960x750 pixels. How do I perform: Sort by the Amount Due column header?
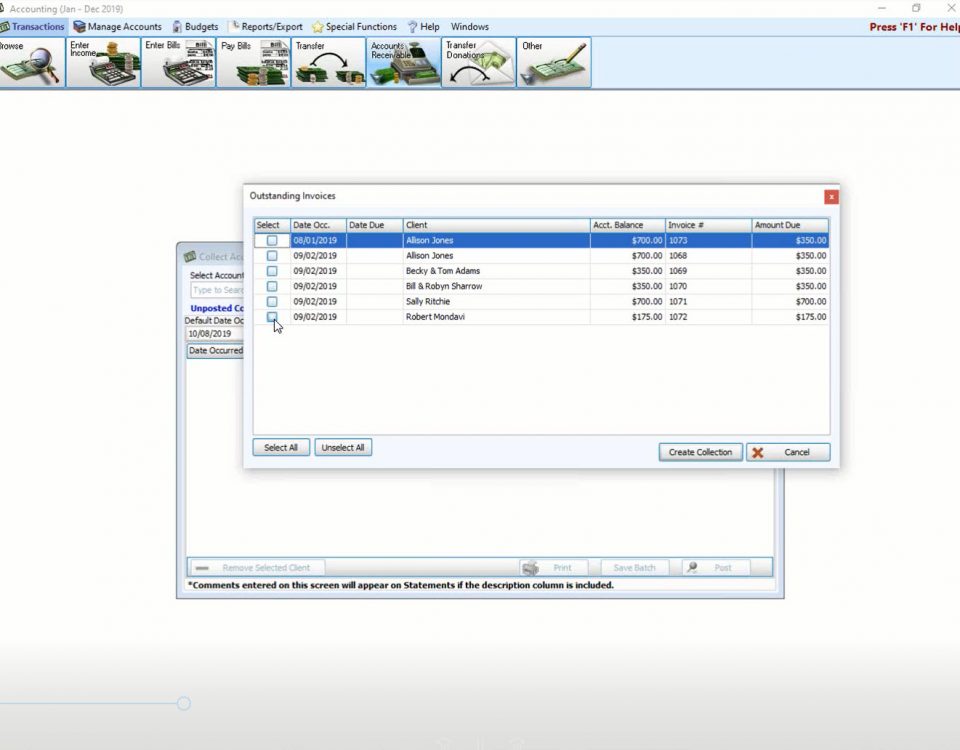(790, 225)
